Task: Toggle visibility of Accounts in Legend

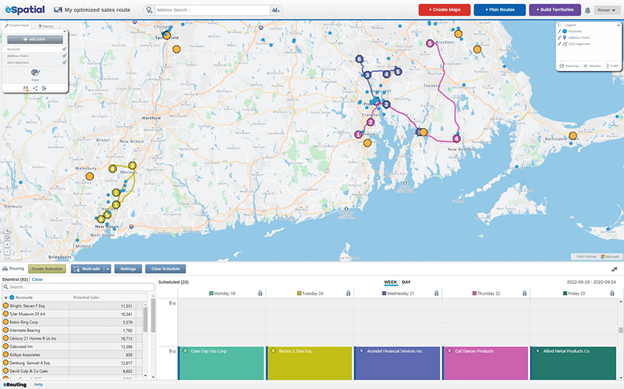Action: [564, 31]
